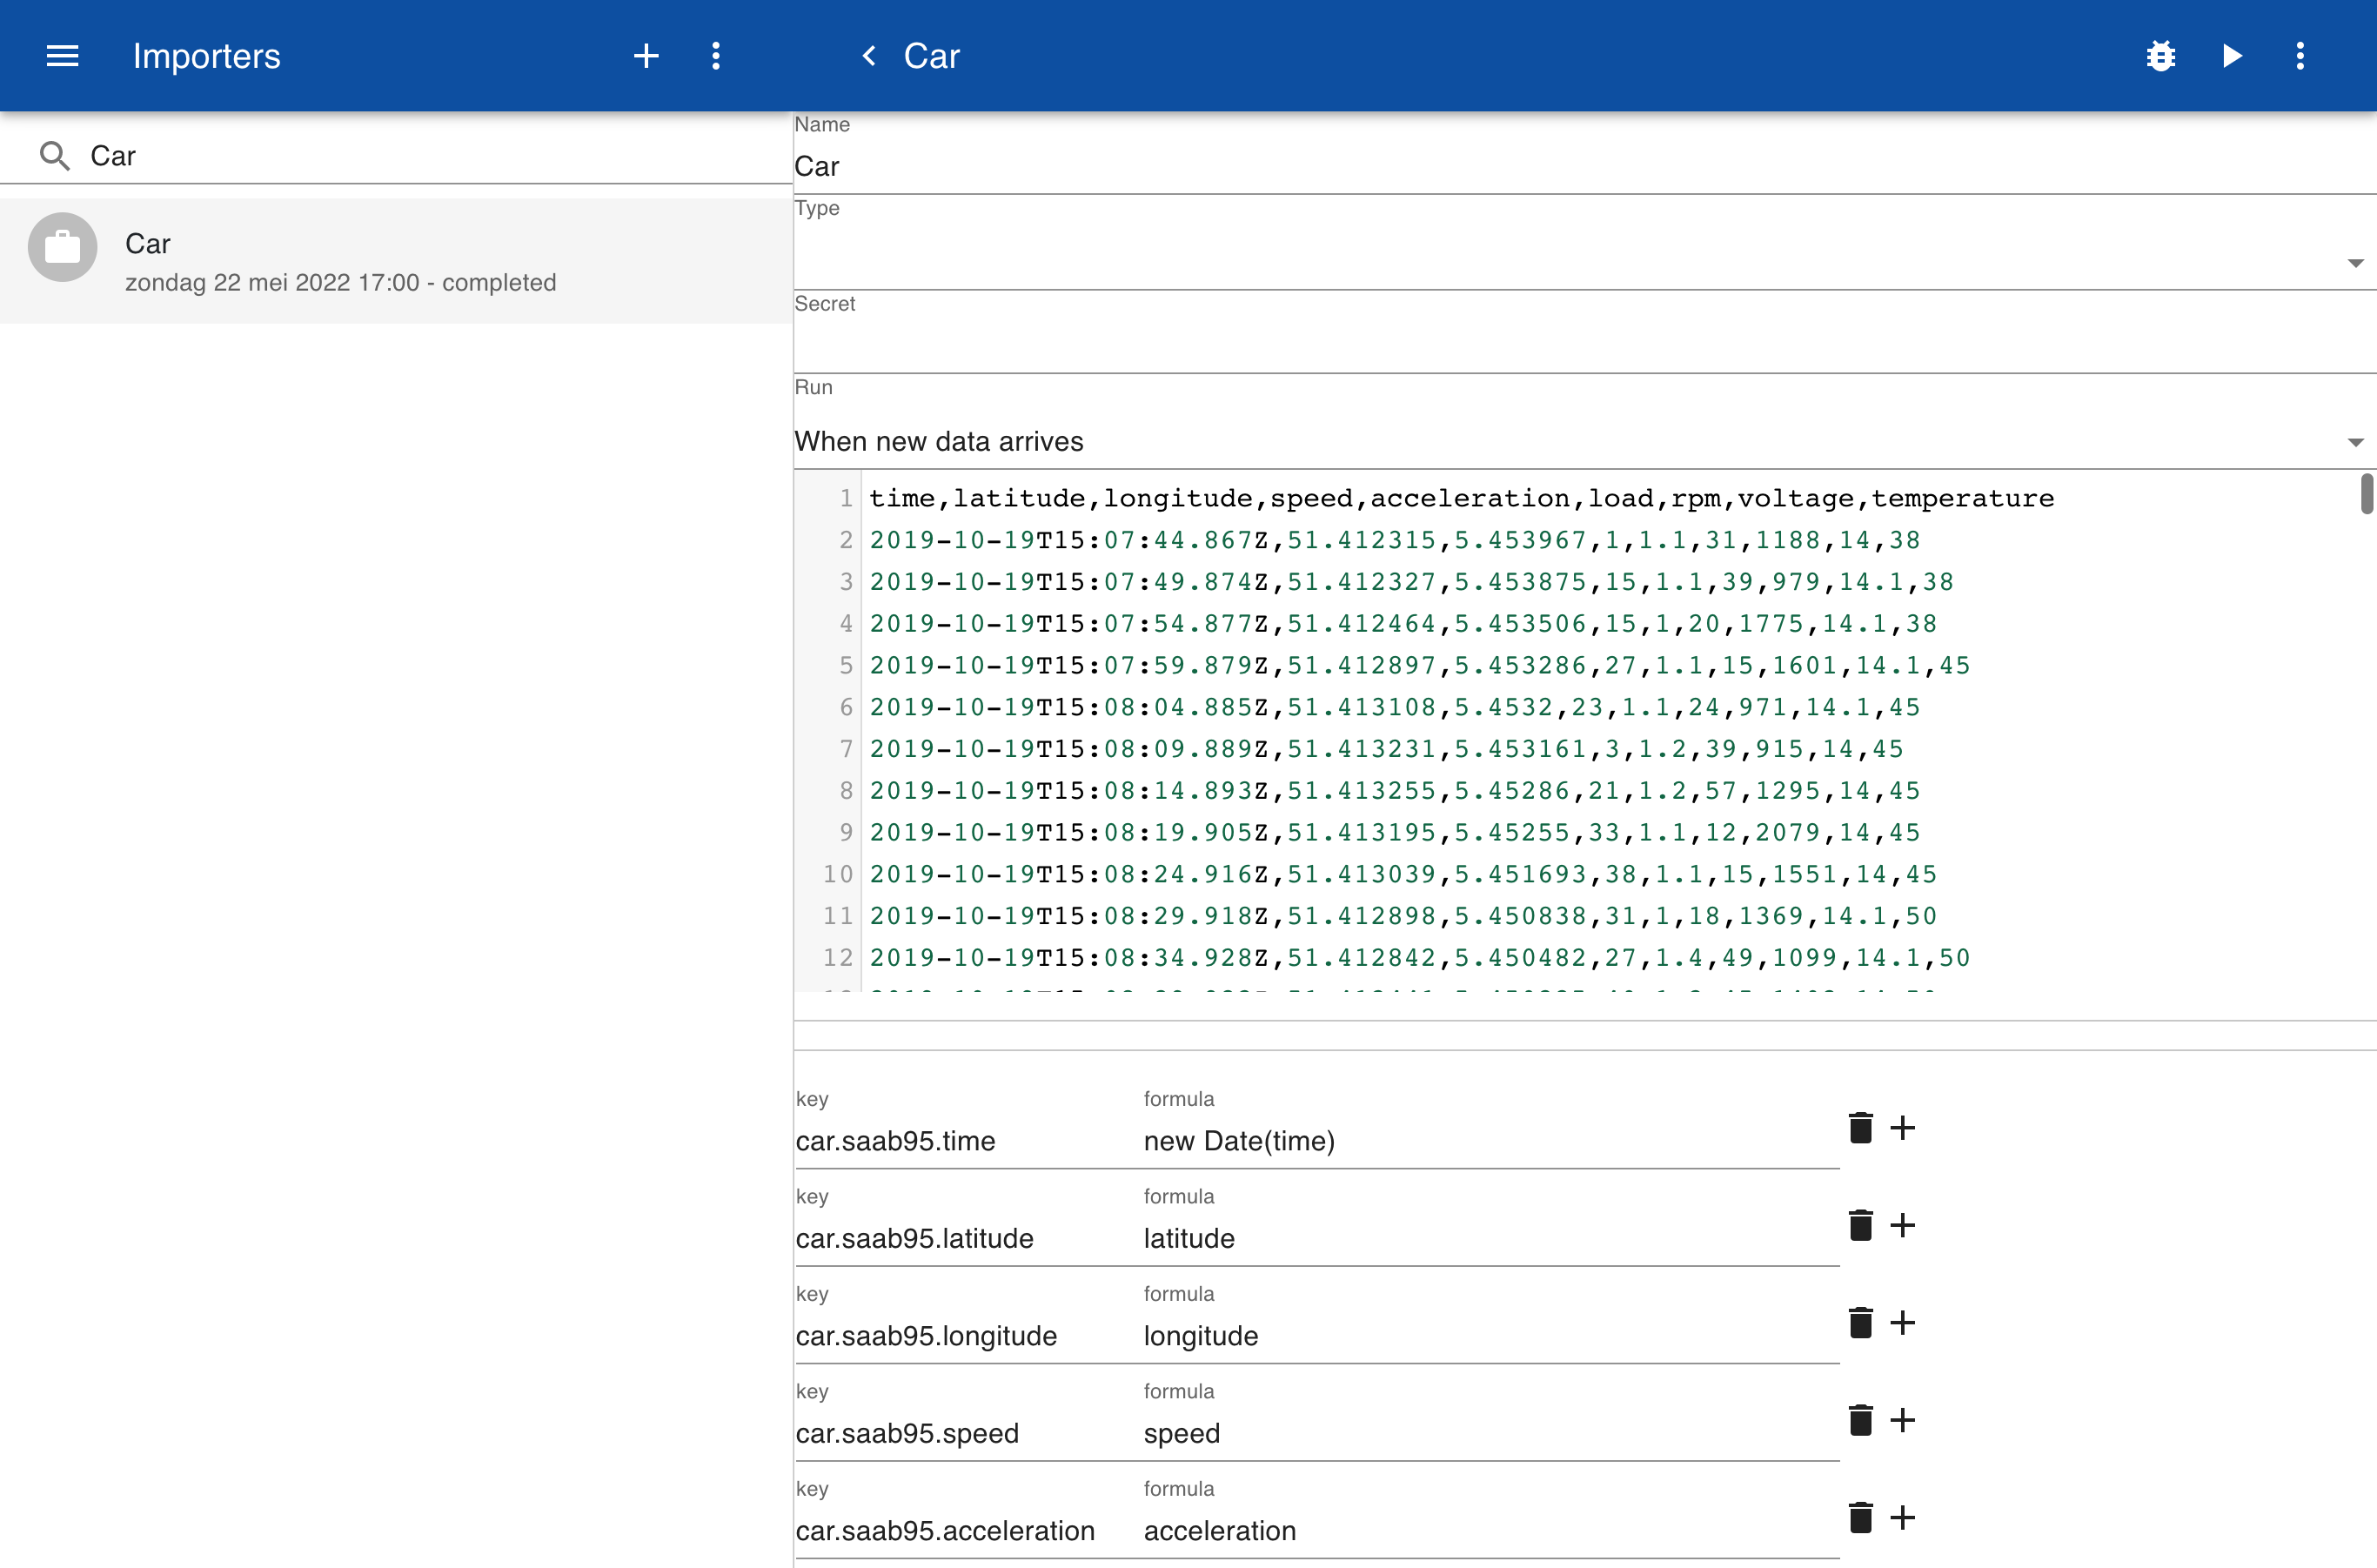Viewport: 2377px width, 1568px height.
Task: Open the Car detail overflow menu
Action: coord(2300,56)
